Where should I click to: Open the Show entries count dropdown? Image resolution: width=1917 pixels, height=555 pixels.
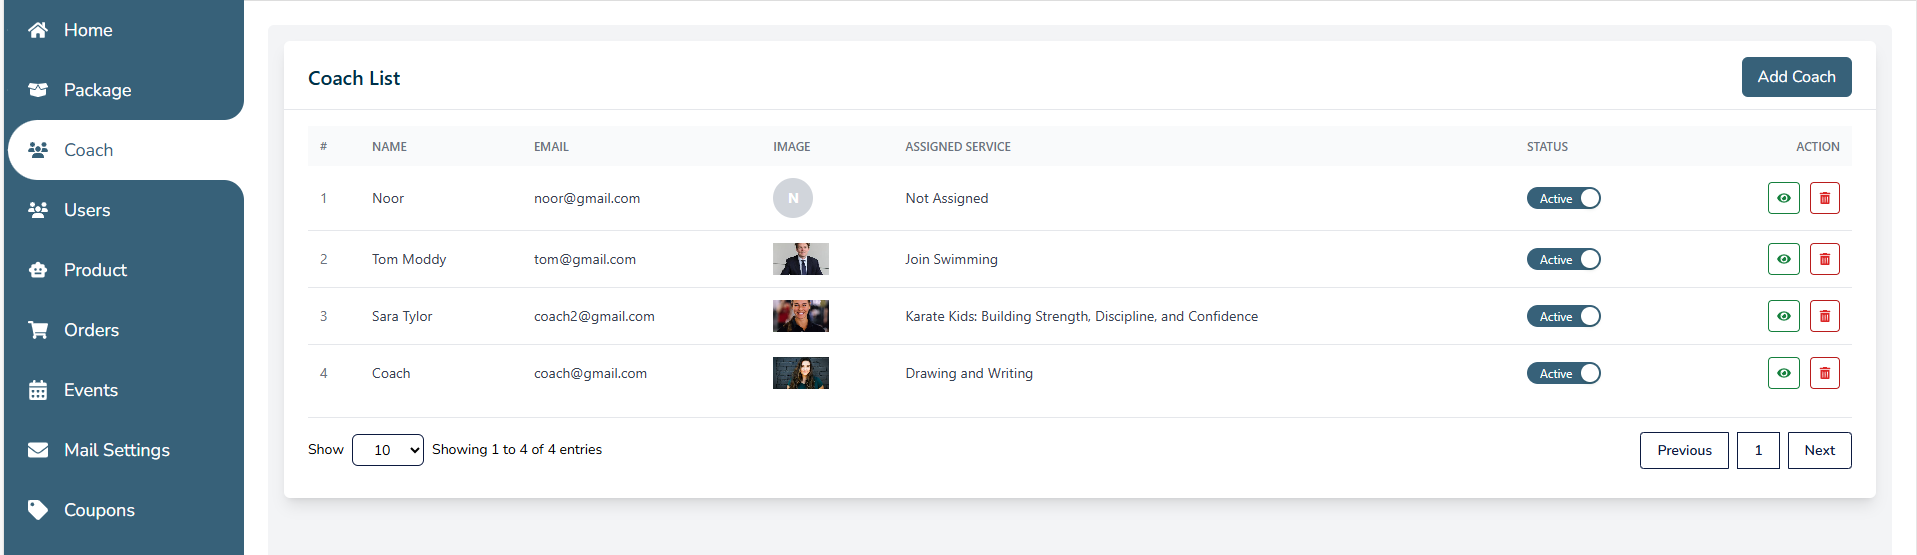pyautogui.click(x=388, y=450)
